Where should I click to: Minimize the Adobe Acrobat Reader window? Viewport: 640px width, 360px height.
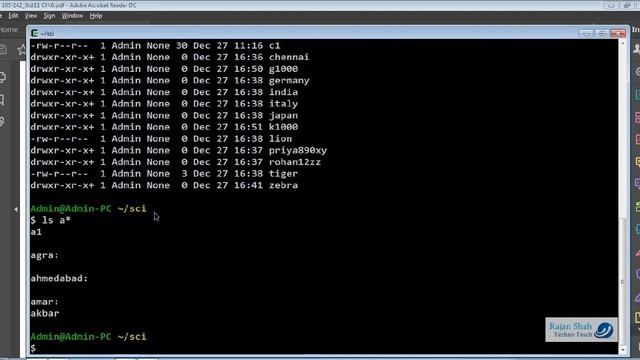[611, 5]
